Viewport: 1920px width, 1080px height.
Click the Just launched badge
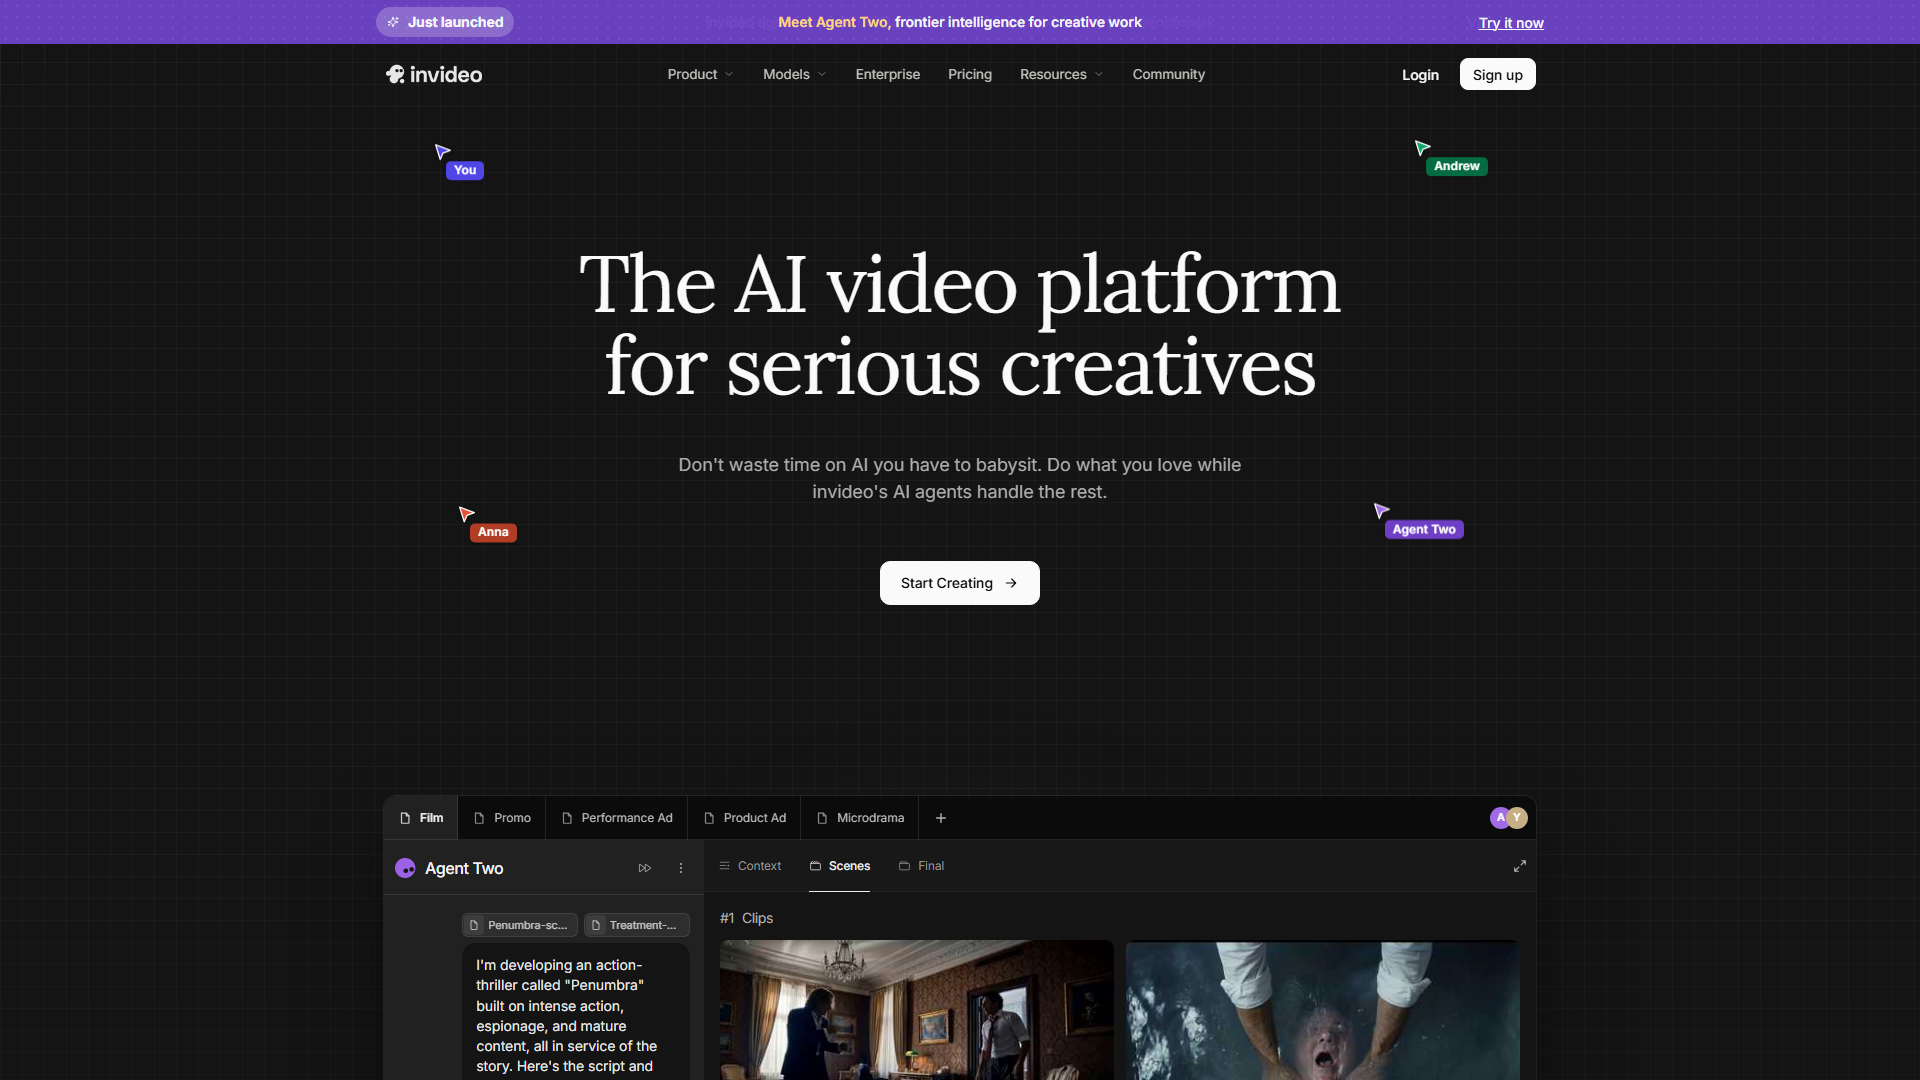coord(445,22)
